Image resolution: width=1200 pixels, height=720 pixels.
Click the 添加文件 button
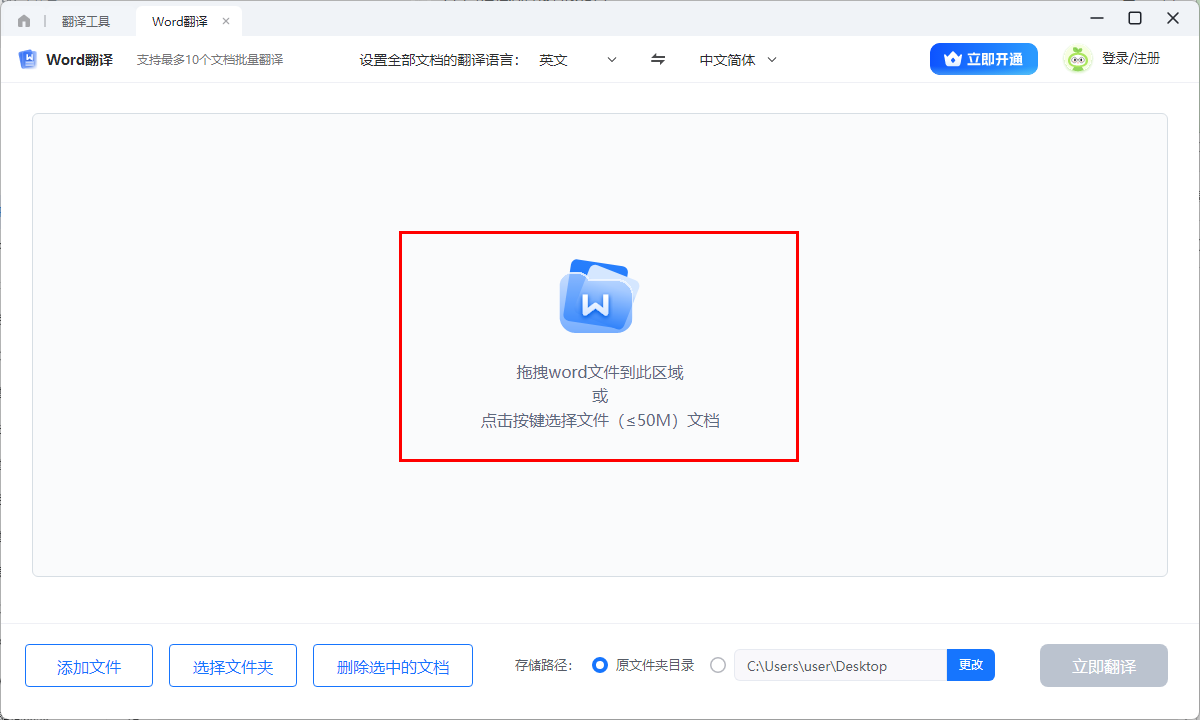(89, 666)
